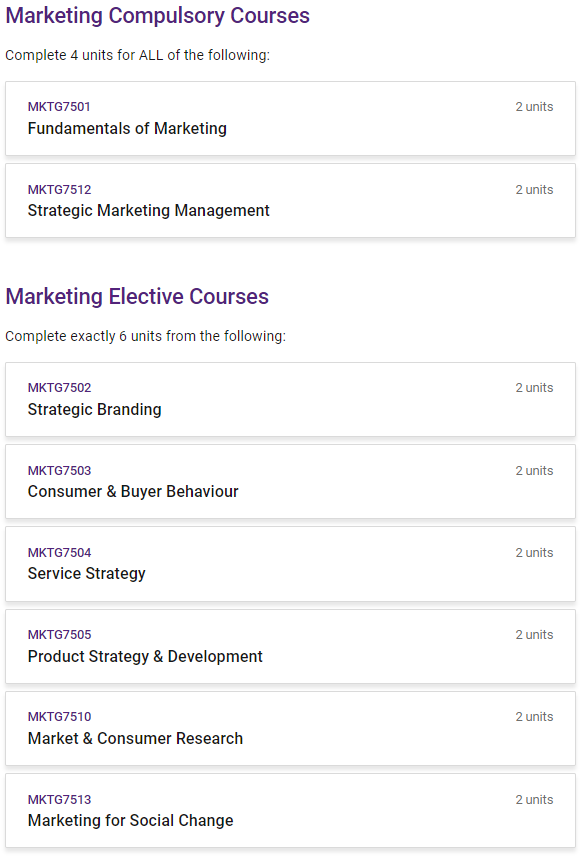Select the Marketing Compulsory Courses heading
Viewport: 580px width, 856px height.
click(157, 16)
